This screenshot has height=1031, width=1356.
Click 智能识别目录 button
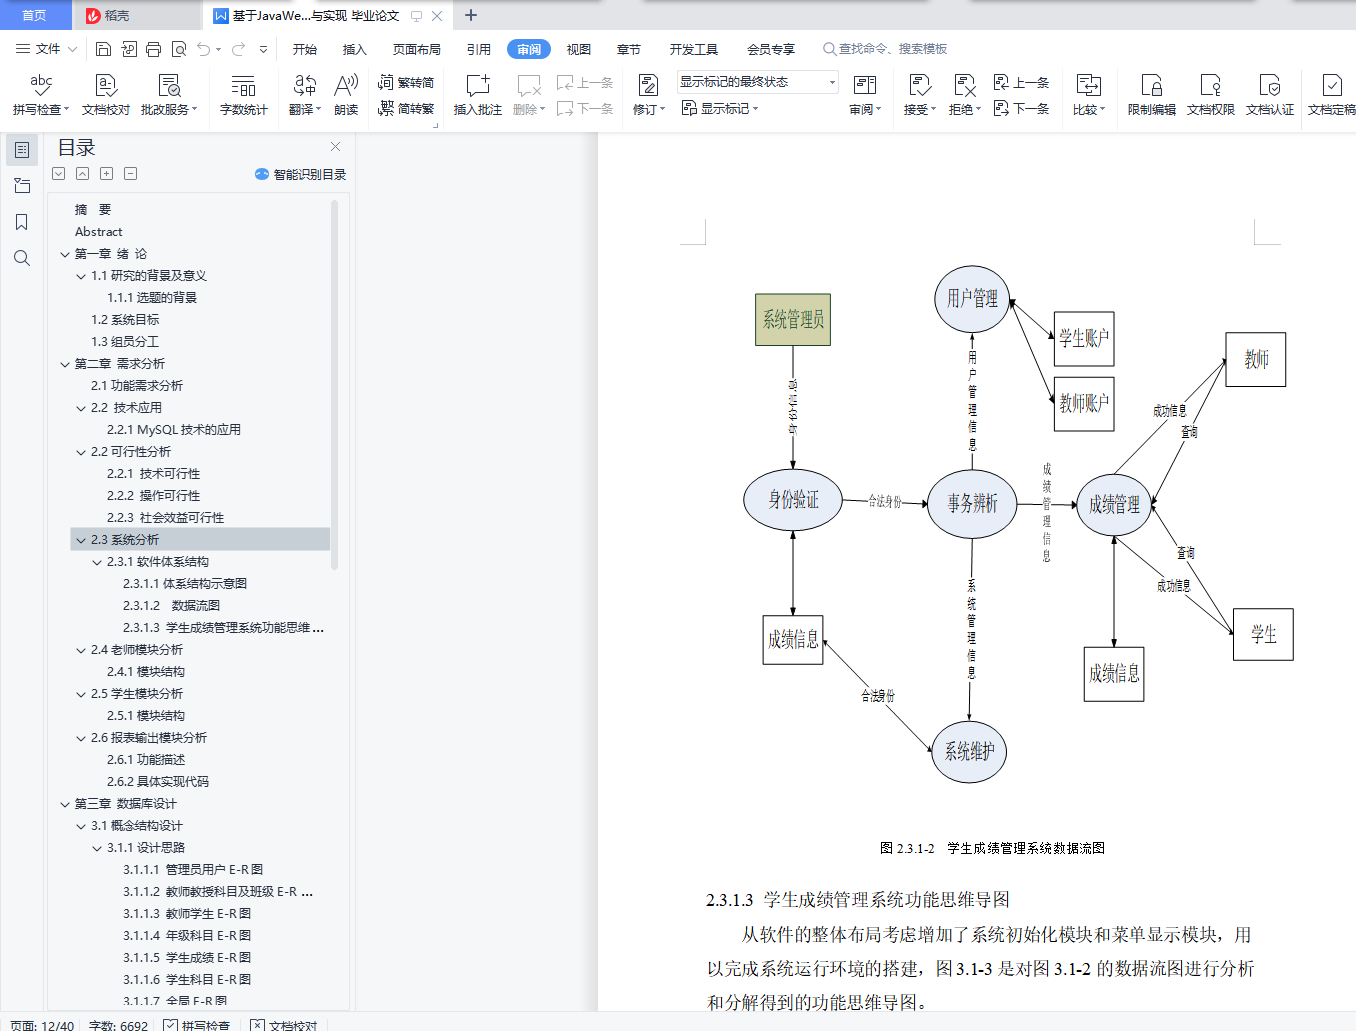tap(301, 174)
